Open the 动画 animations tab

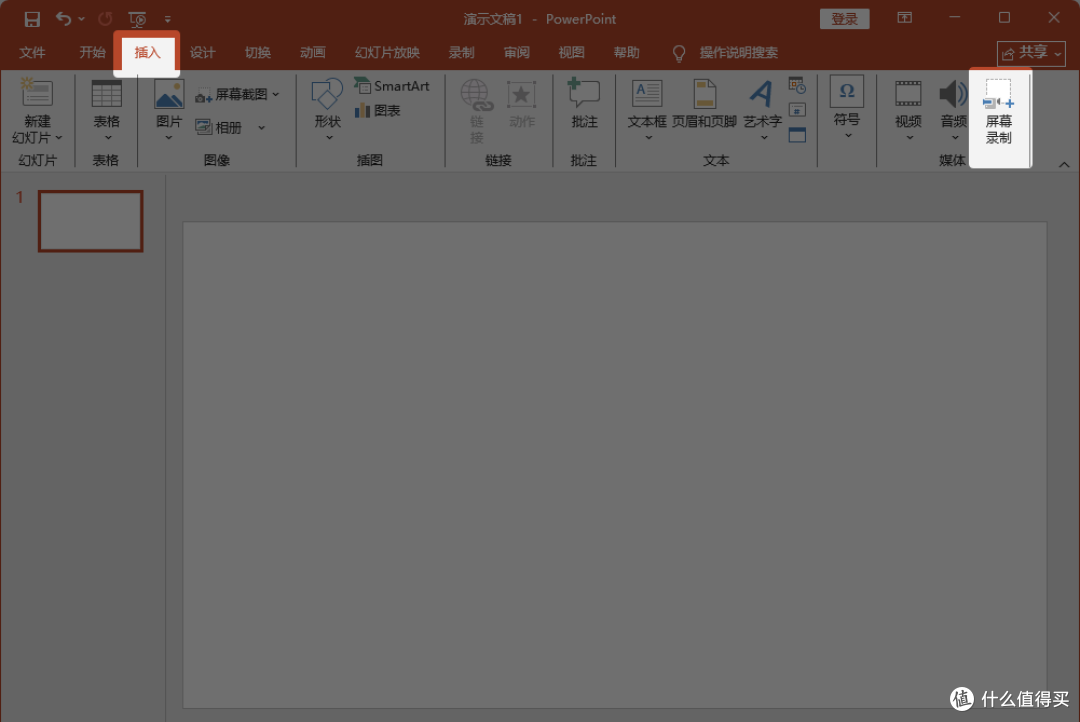pos(312,52)
